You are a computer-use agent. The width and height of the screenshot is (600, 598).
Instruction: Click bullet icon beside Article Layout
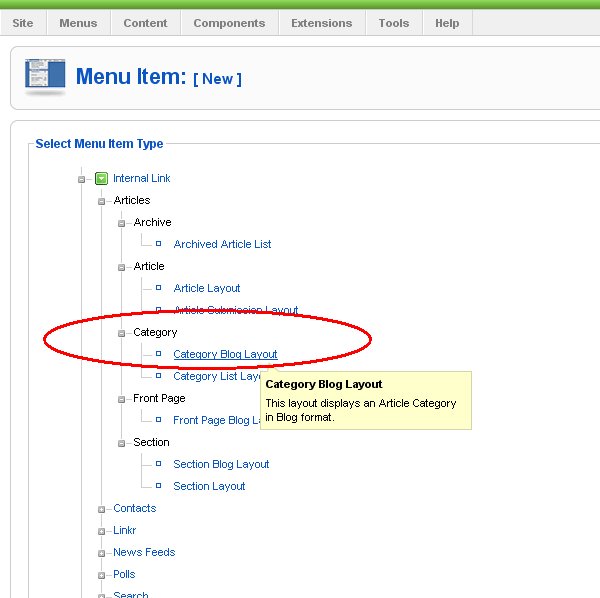(x=158, y=288)
